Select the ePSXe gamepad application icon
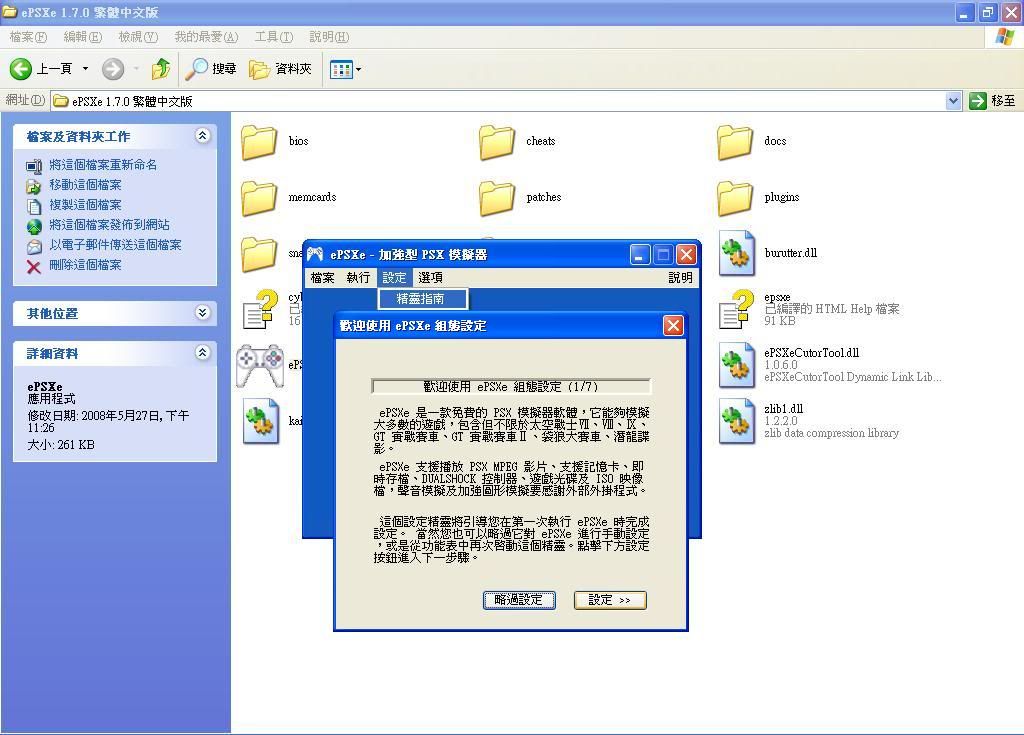The image size is (1024, 735). [x=259, y=365]
